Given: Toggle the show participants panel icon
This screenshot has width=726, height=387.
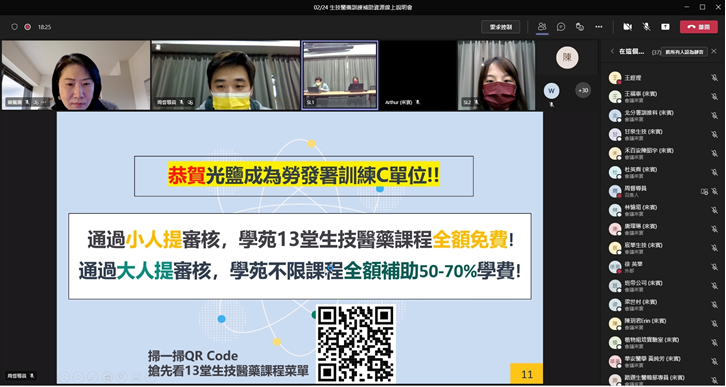Looking at the screenshot, I should click(542, 27).
